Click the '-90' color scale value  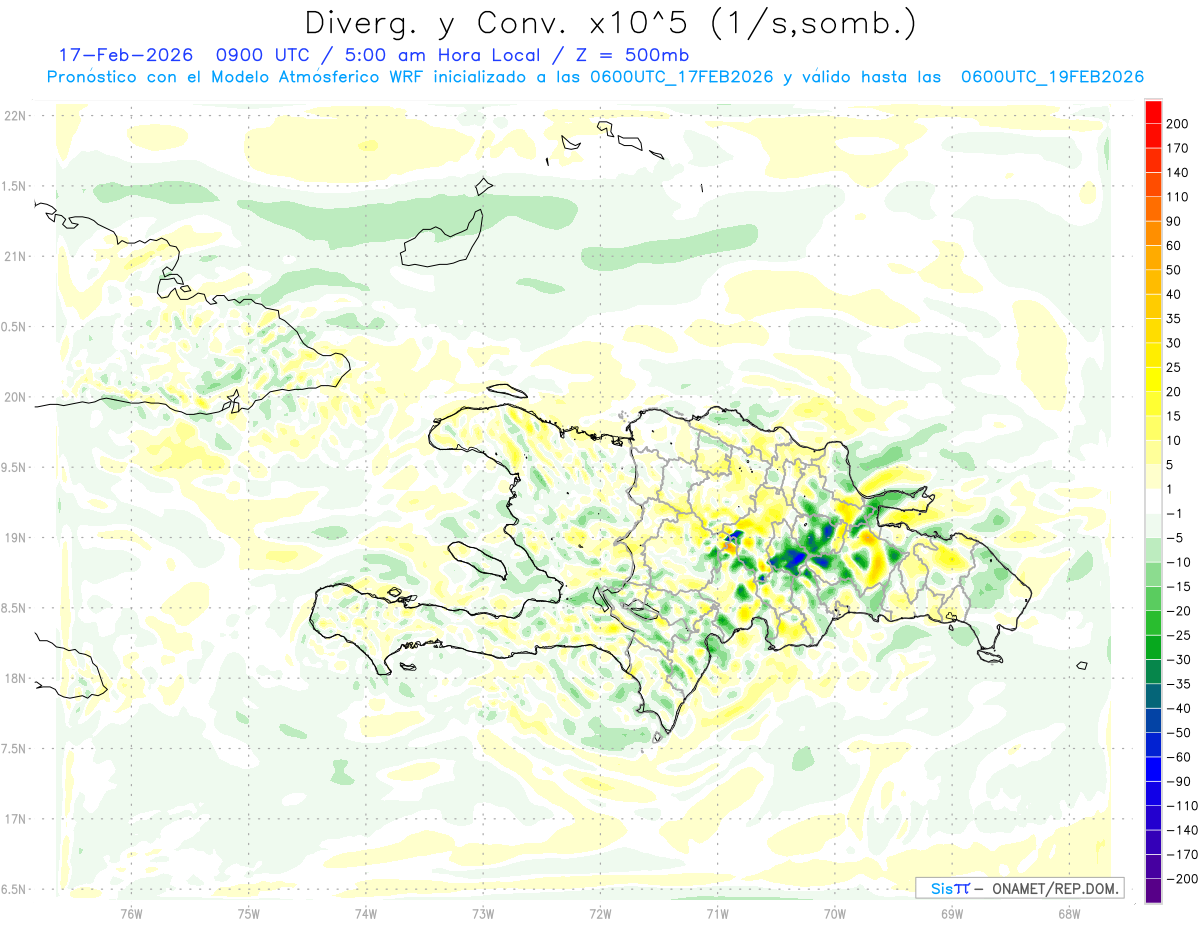[1179, 781]
